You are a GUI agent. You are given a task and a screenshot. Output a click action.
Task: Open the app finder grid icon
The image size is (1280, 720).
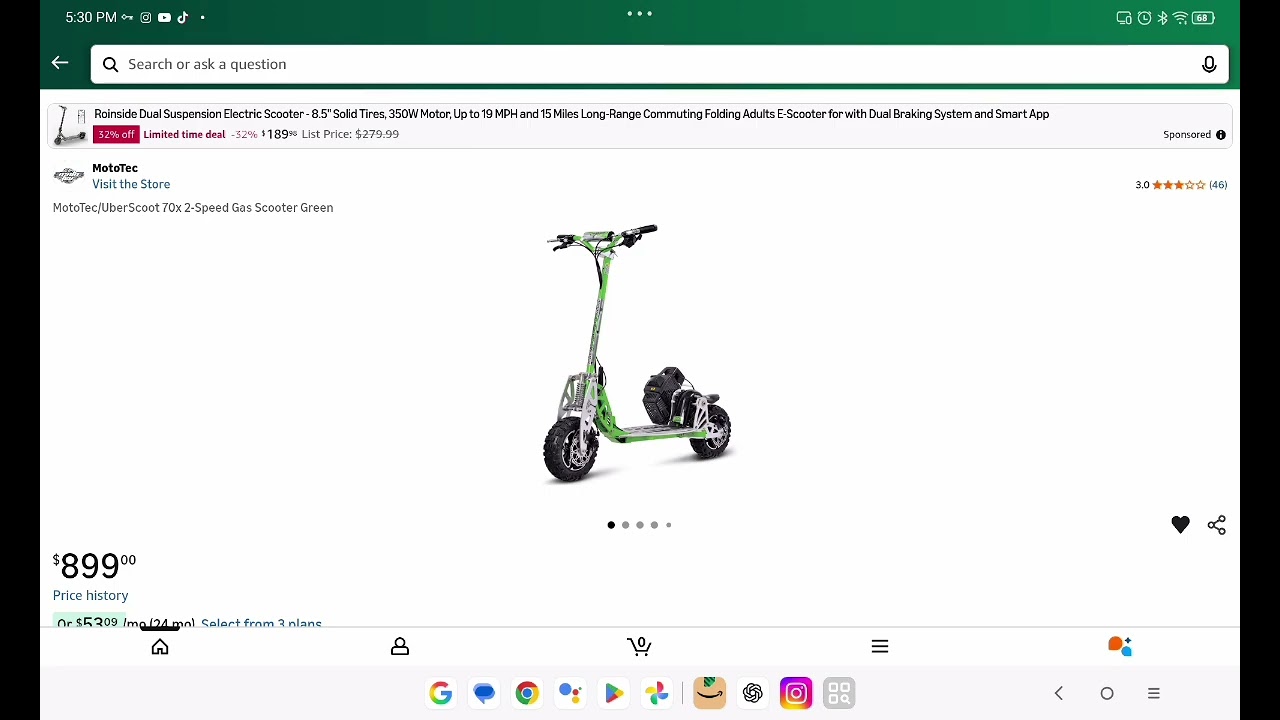coord(839,693)
